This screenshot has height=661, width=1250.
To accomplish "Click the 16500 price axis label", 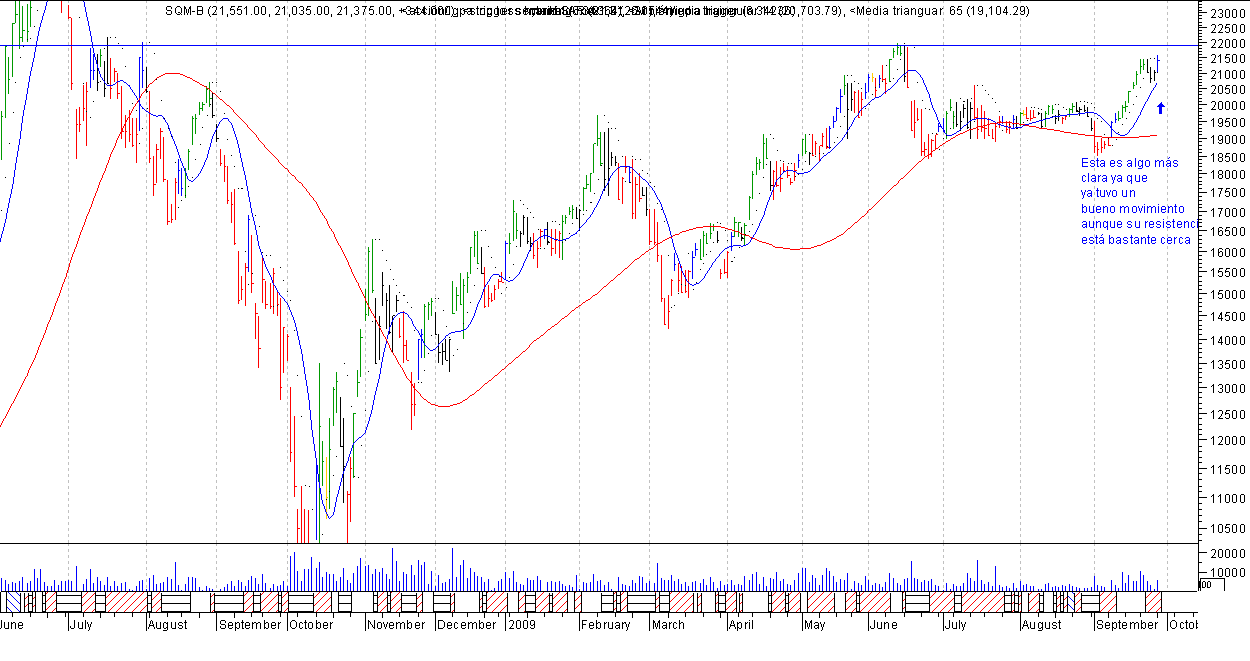I will (x=1226, y=232).
